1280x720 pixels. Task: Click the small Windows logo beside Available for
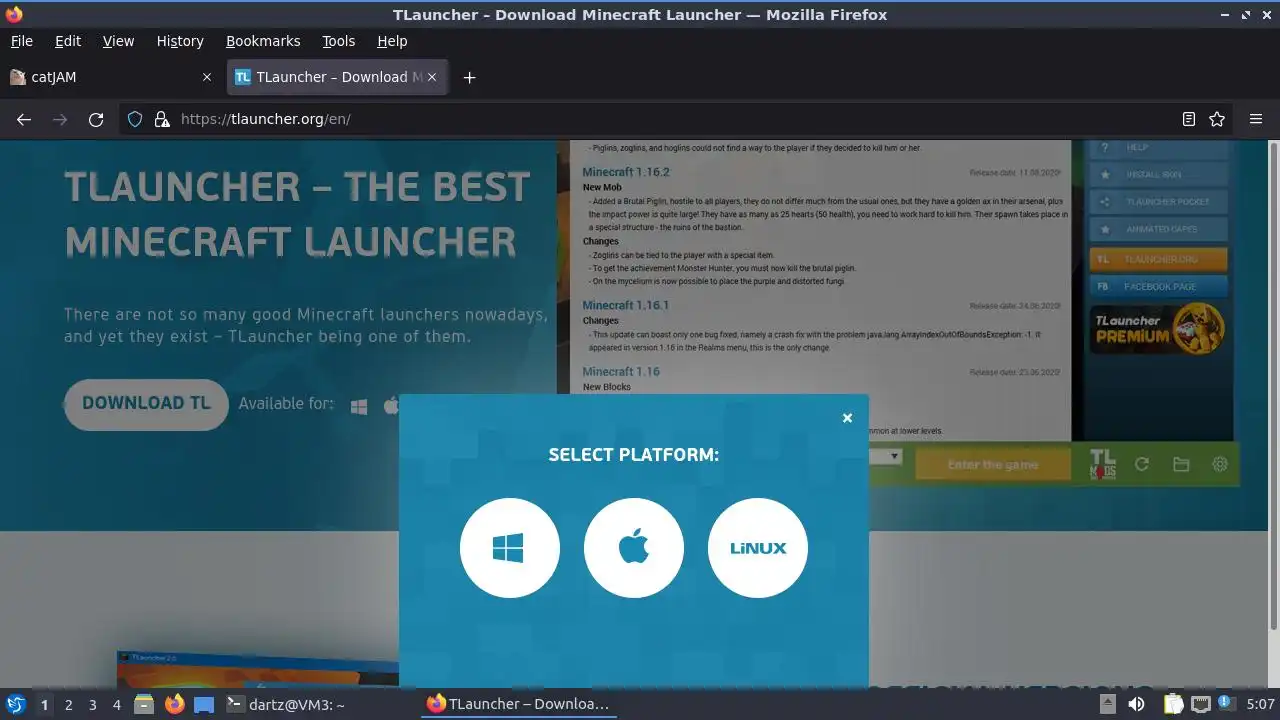359,406
